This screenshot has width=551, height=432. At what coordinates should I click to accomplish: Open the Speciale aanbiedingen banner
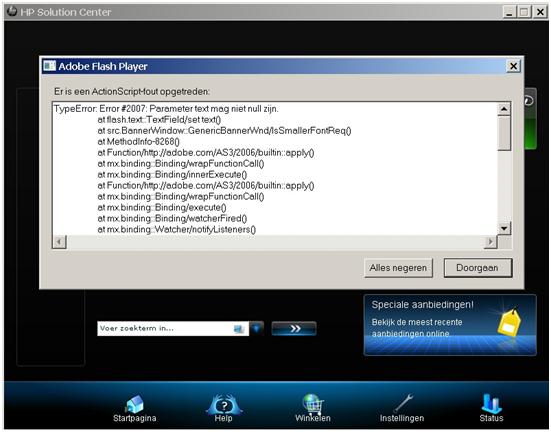pos(450,325)
